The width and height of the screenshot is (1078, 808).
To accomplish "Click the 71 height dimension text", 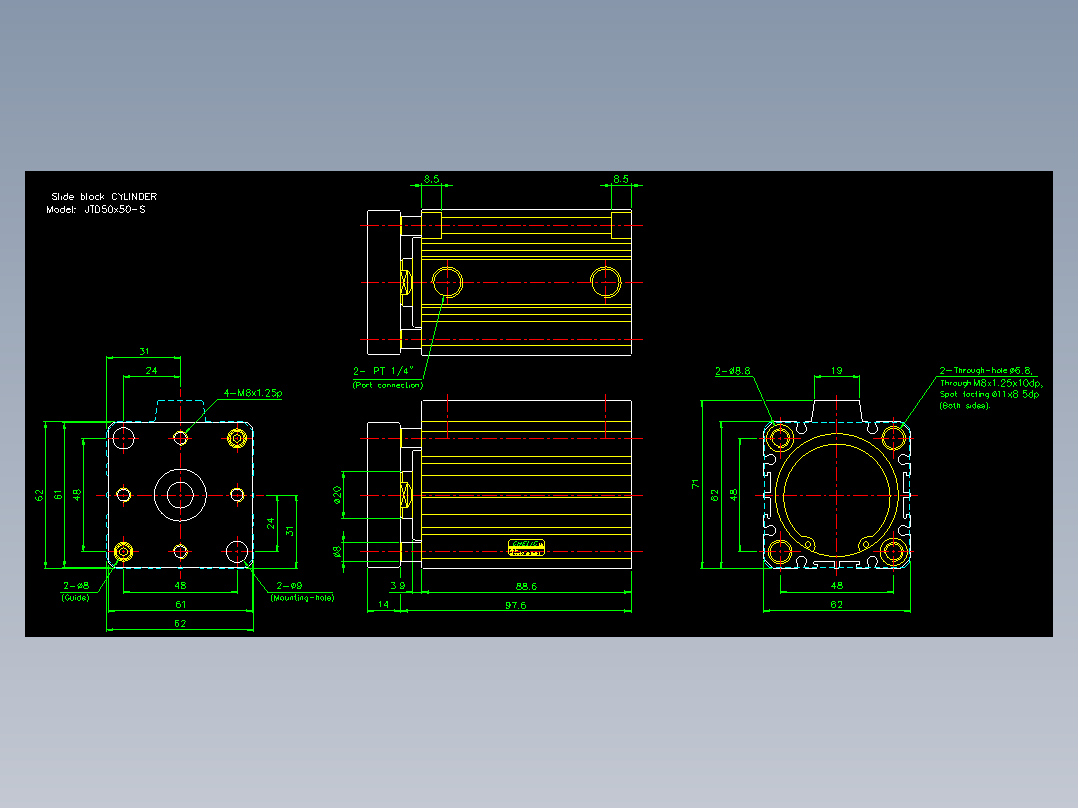I will (x=695, y=484).
